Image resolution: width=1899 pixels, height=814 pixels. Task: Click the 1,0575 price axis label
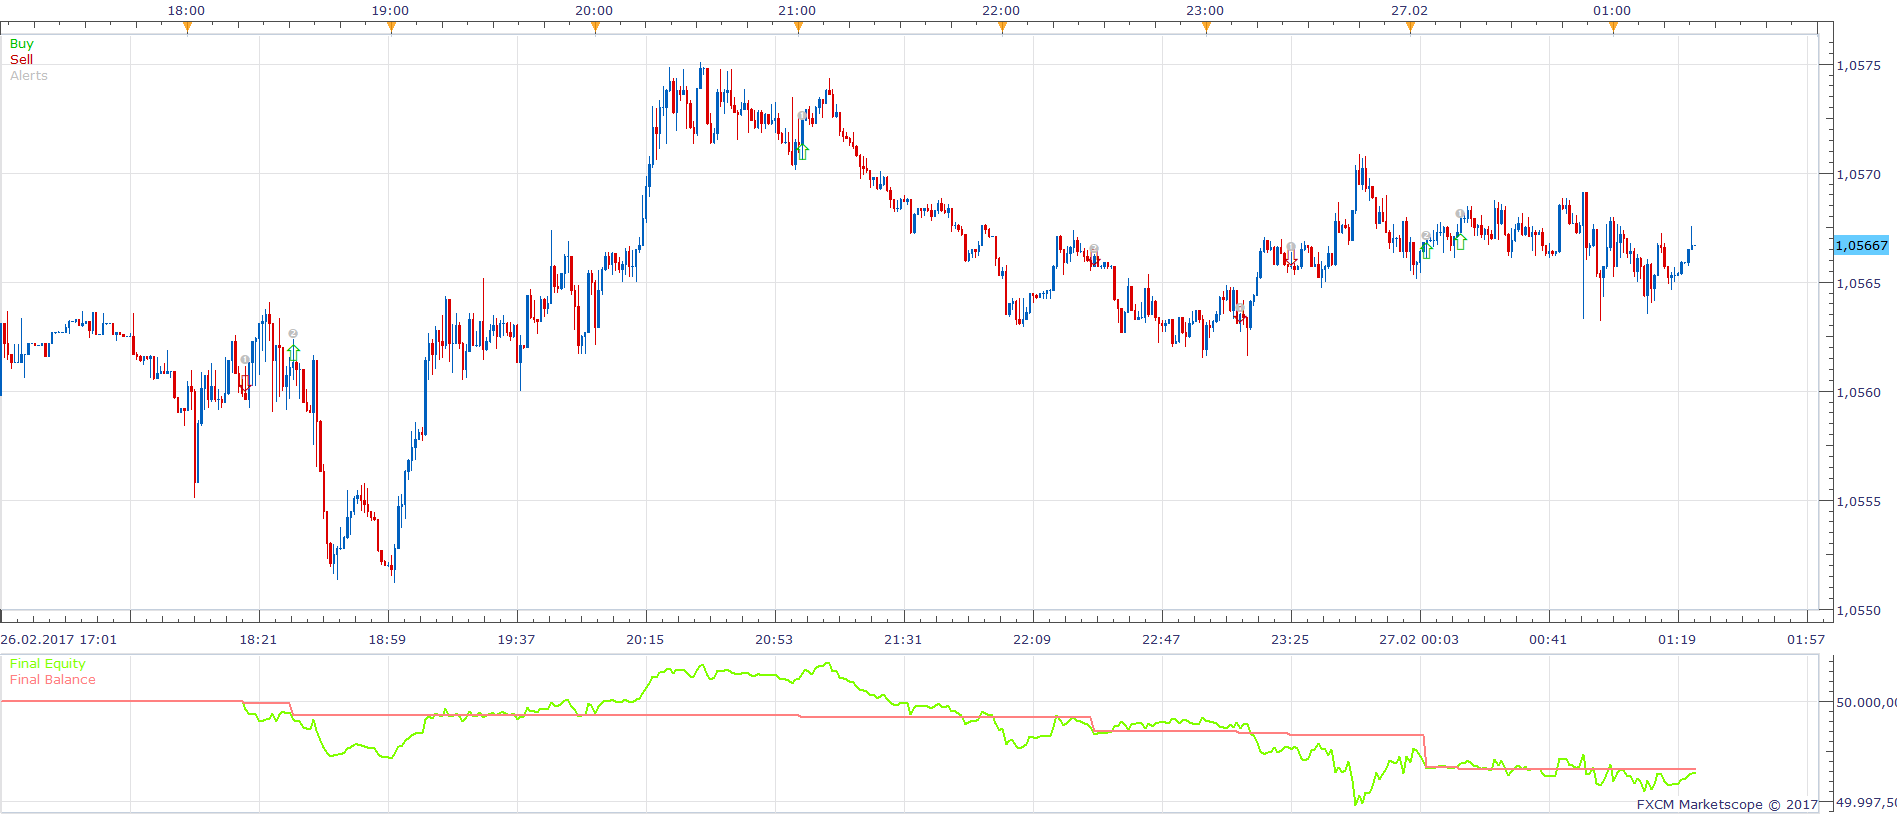(x=1859, y=65)
